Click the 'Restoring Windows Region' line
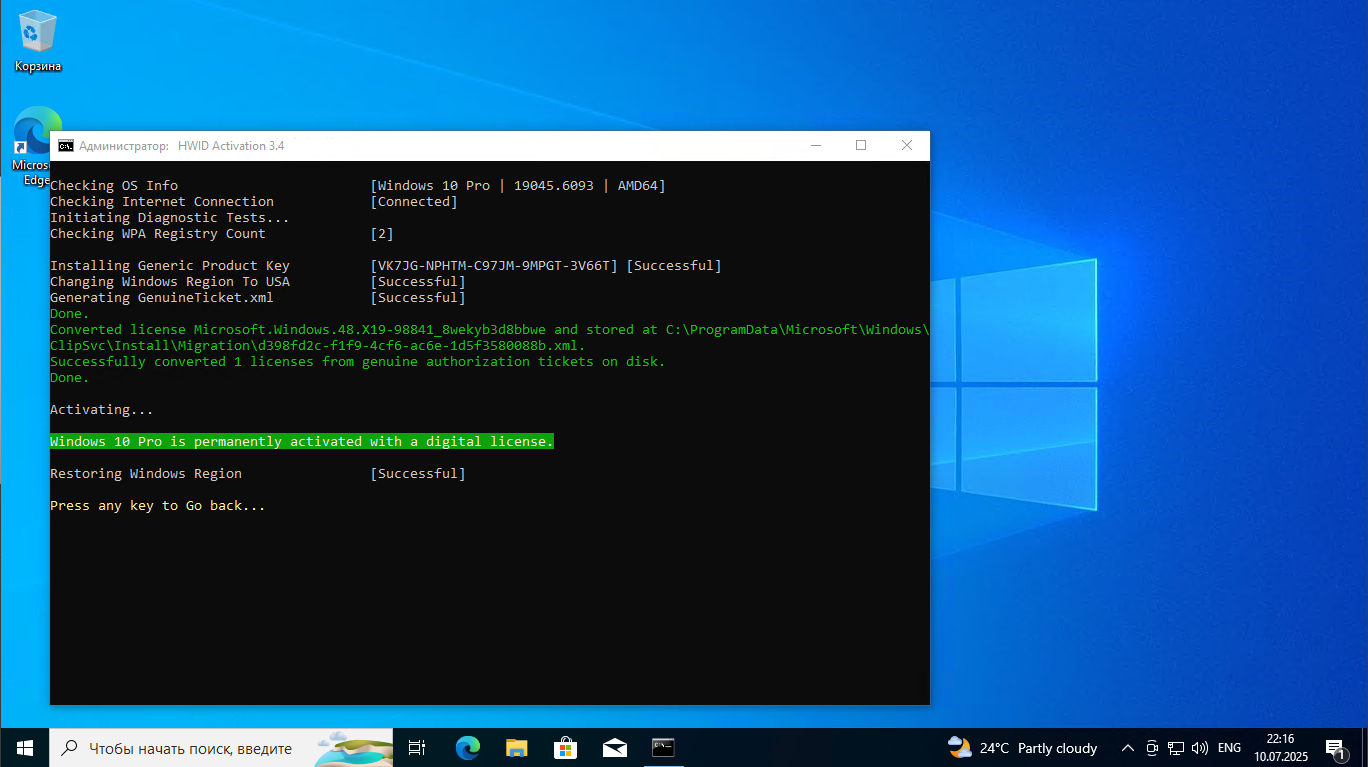Screen dimensions: 1368x767 (146, 474)
